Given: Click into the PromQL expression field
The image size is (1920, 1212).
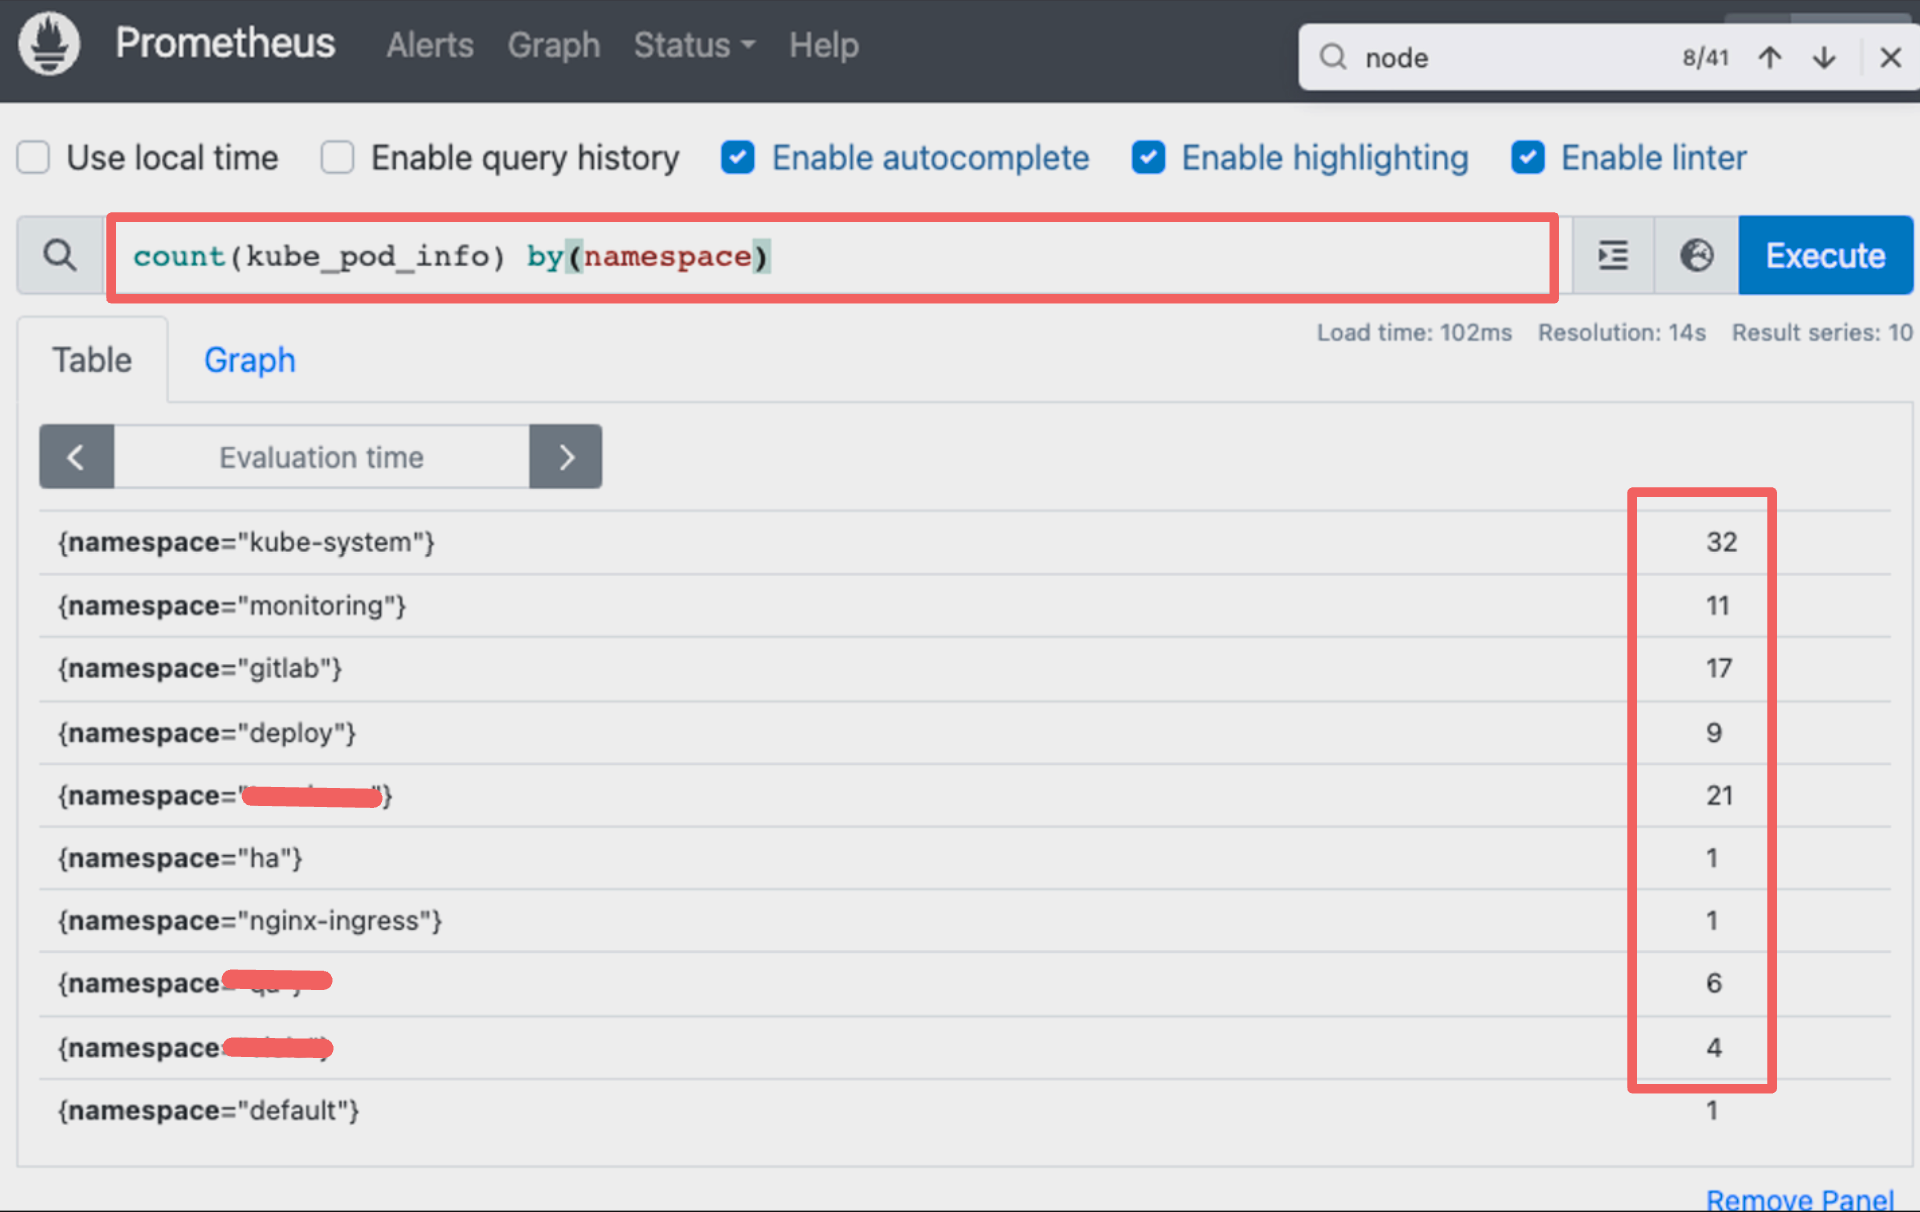Looking at the screenshot, I should pos(1100,257).
